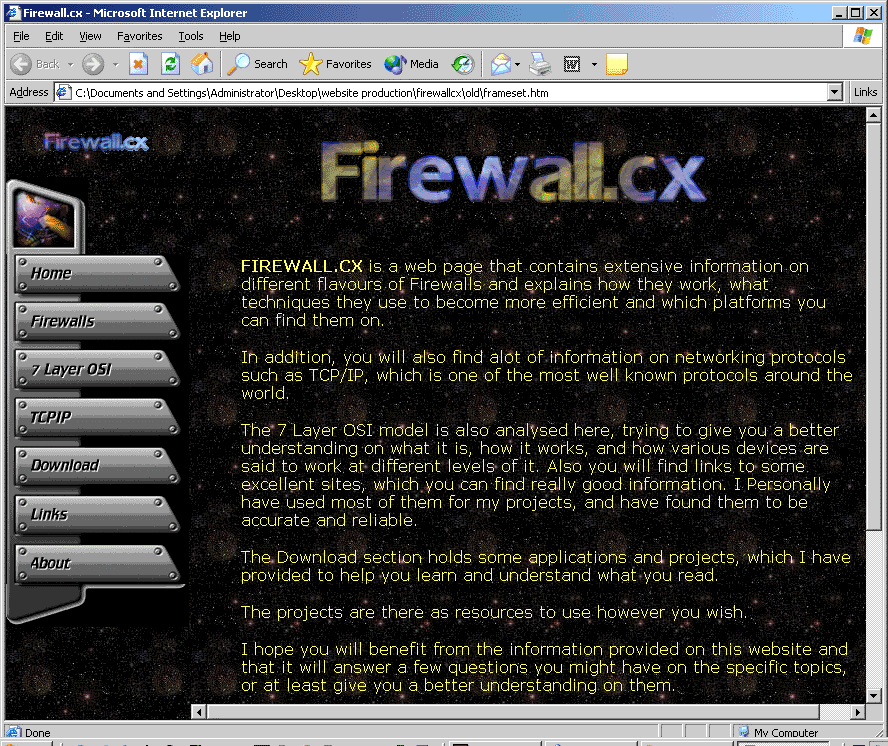Viewport: 888px width, 746px height.
Task: Open the Links navigation button in sidebar
Action: click(96, 515)
